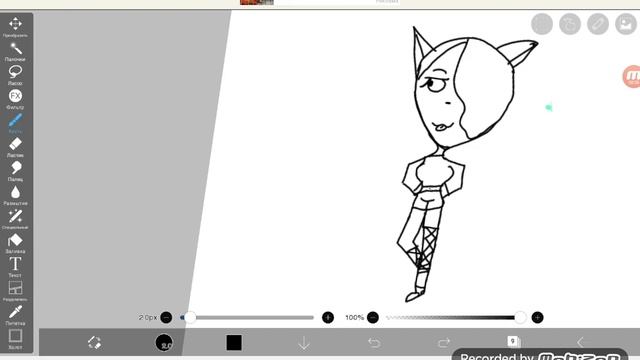Increase opacity with plus button
The width and height of the screenshot is (640, 360).
tap(538, 317)
